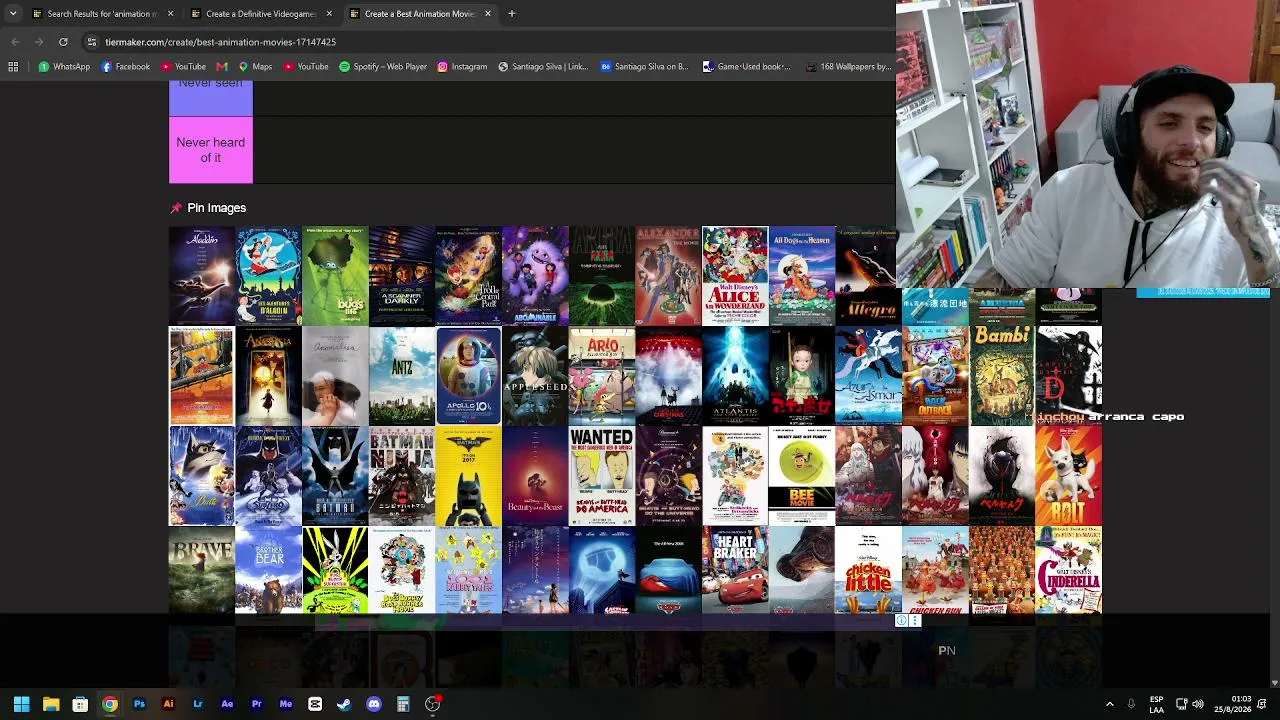The height and width of the screenshot is (720, 1280).
Task: Open the WhatsApp bookmark
Action: (64, 67)
